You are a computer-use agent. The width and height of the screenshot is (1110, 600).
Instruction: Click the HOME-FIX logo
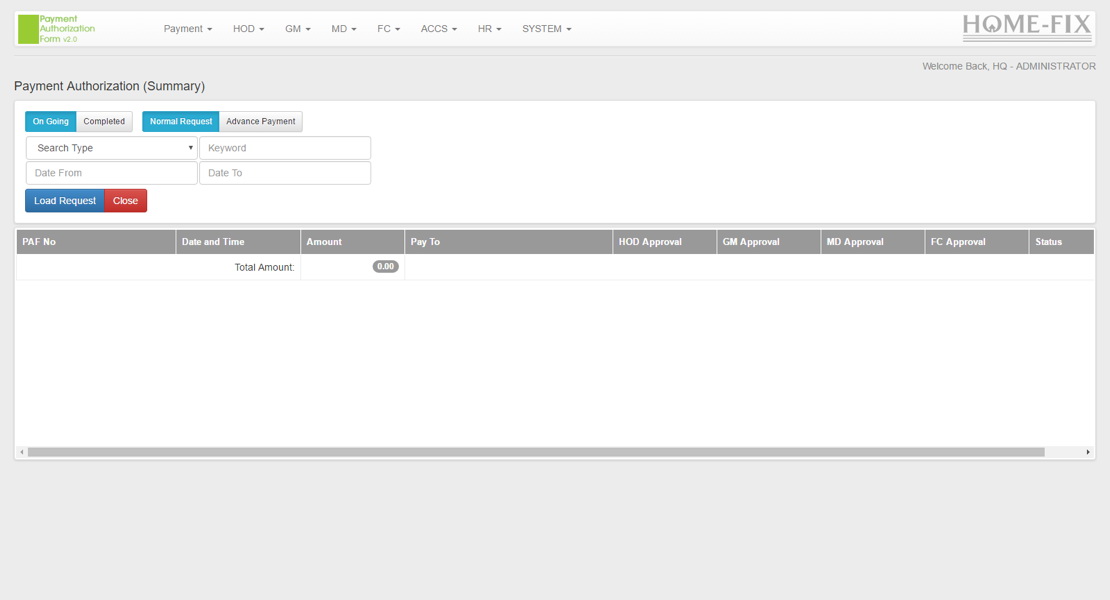point(1027,28)
